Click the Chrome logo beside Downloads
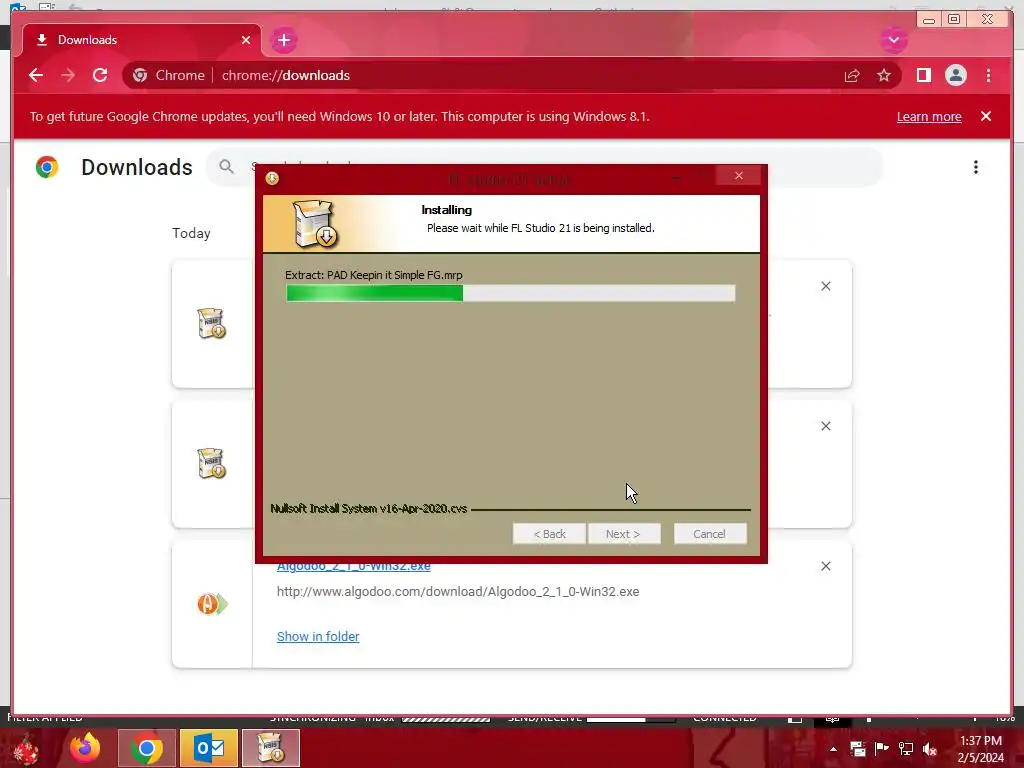 click(x=47, y=167)
